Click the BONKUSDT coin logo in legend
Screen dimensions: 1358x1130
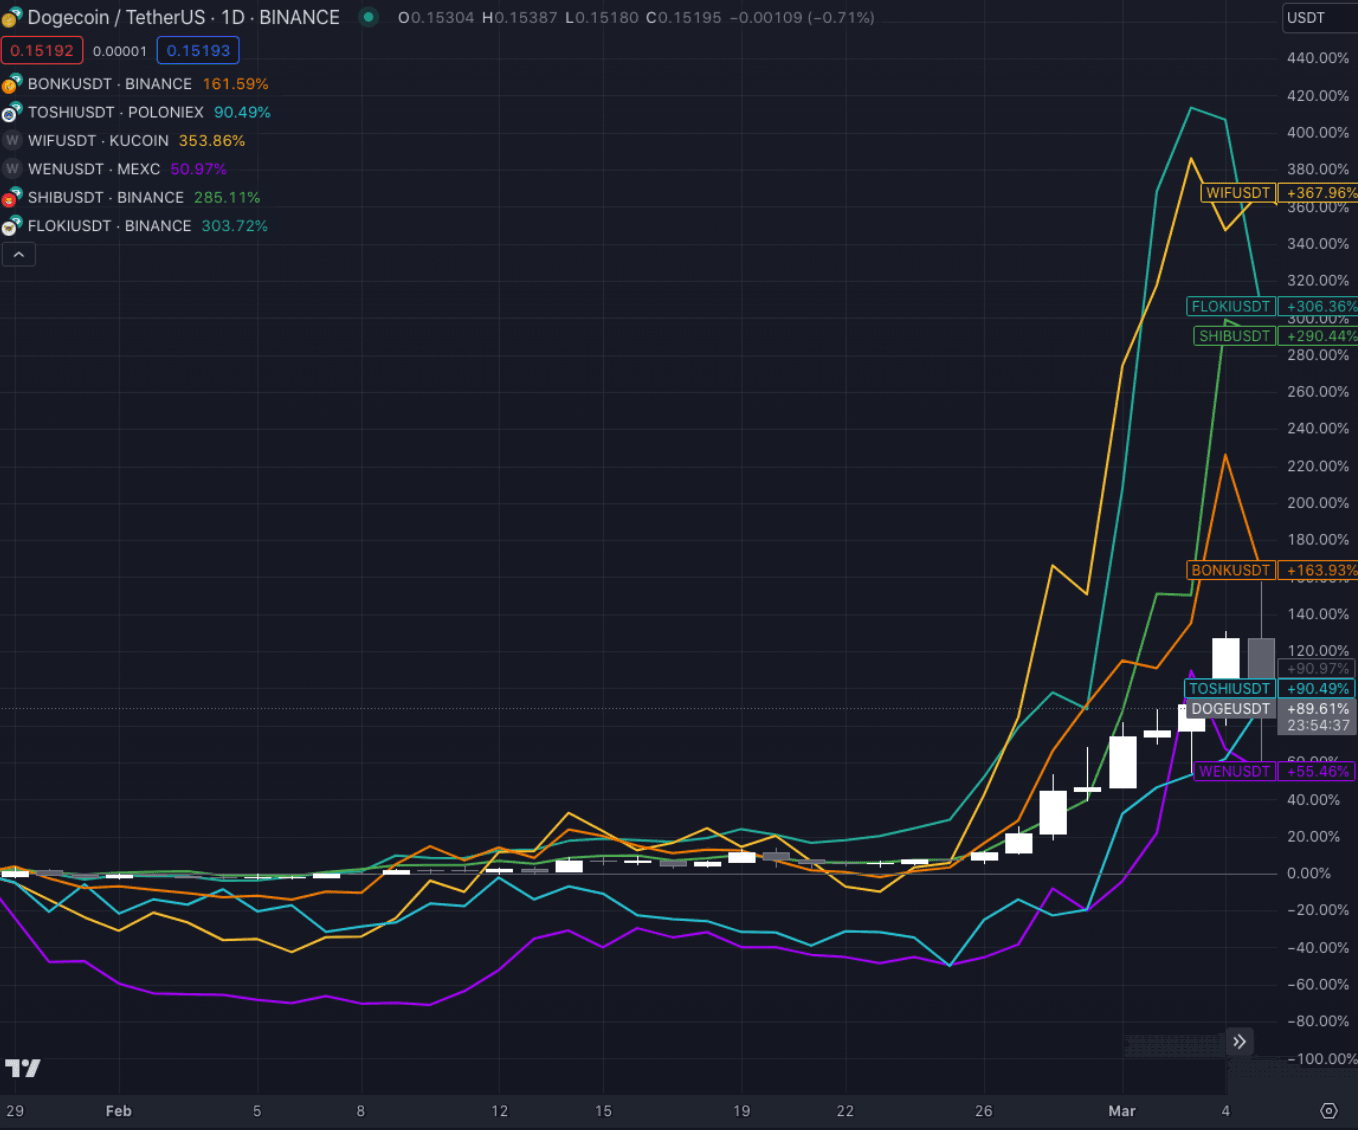point(12,85)
